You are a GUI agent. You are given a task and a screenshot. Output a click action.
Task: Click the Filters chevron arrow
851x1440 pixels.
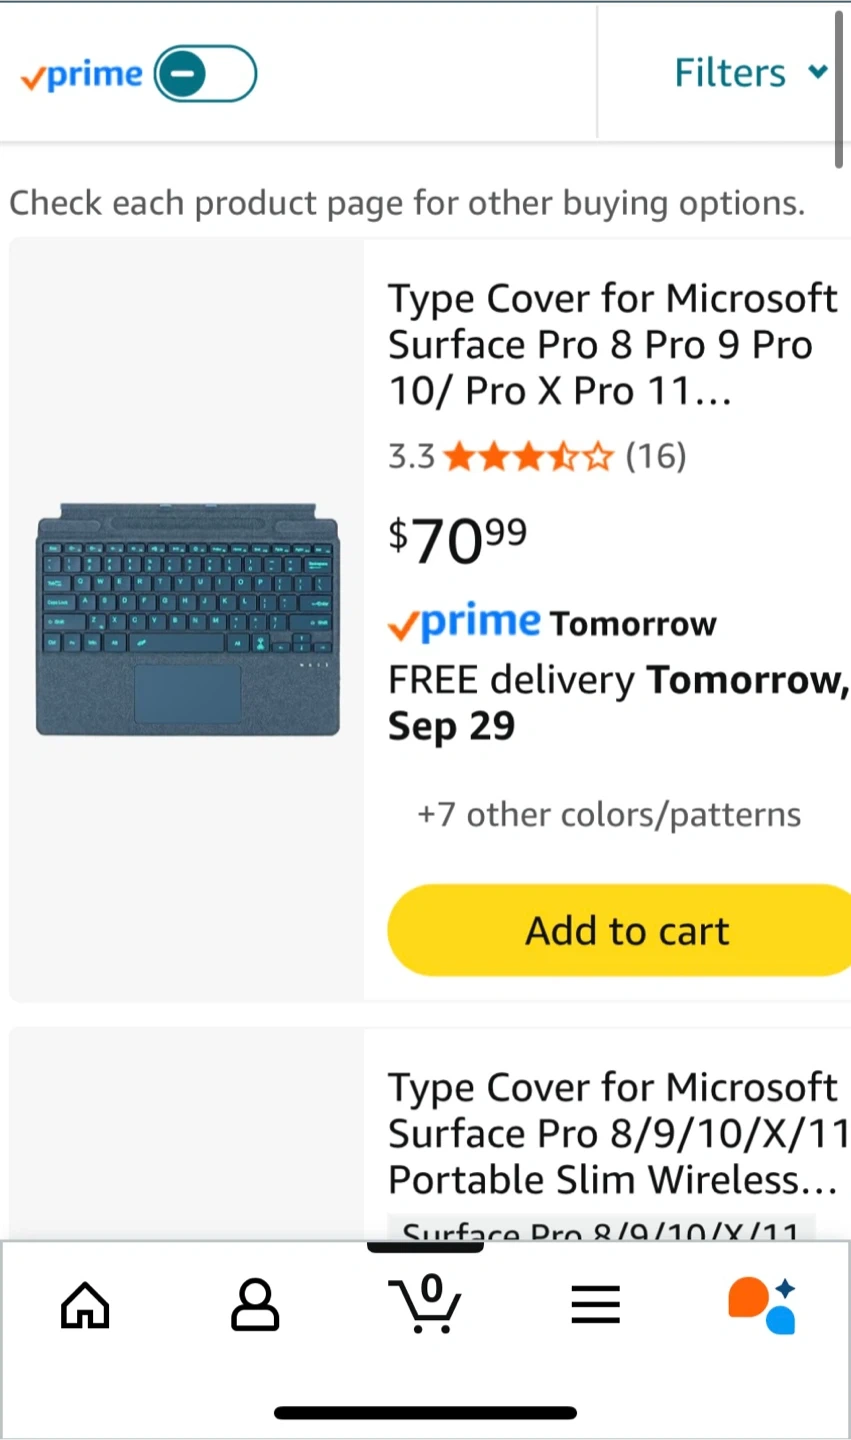818,72
